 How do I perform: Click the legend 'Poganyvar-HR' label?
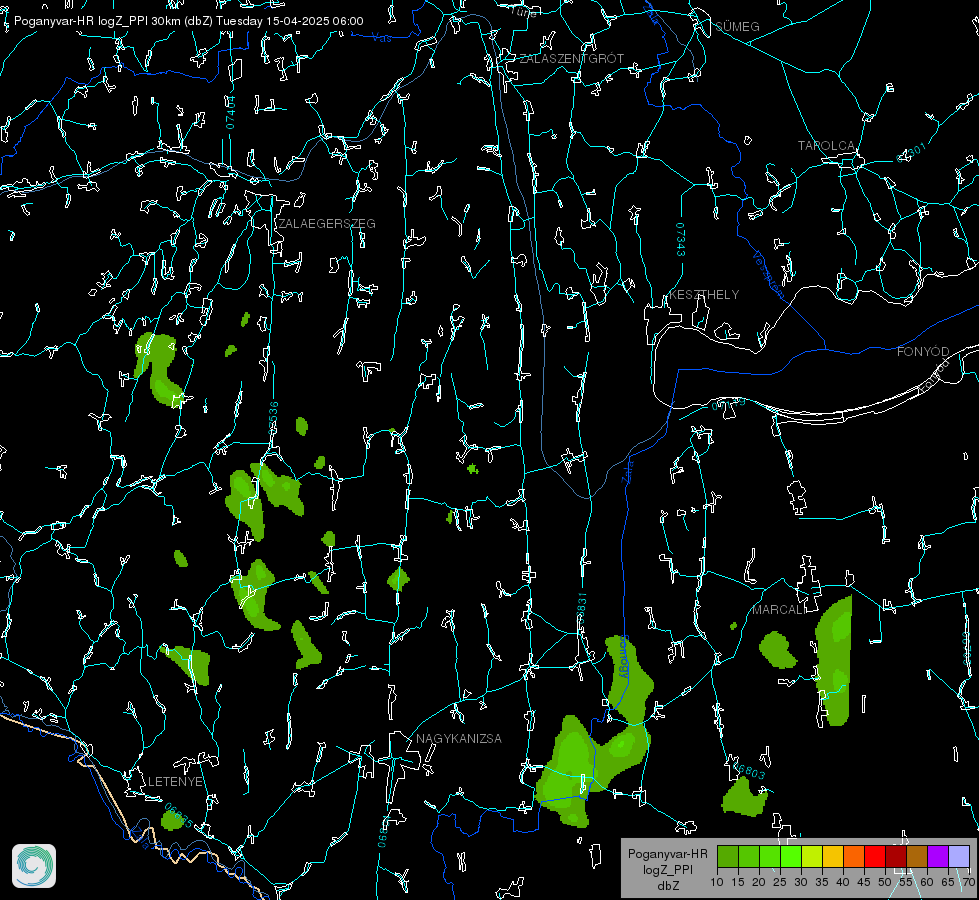tap(667, 853)
